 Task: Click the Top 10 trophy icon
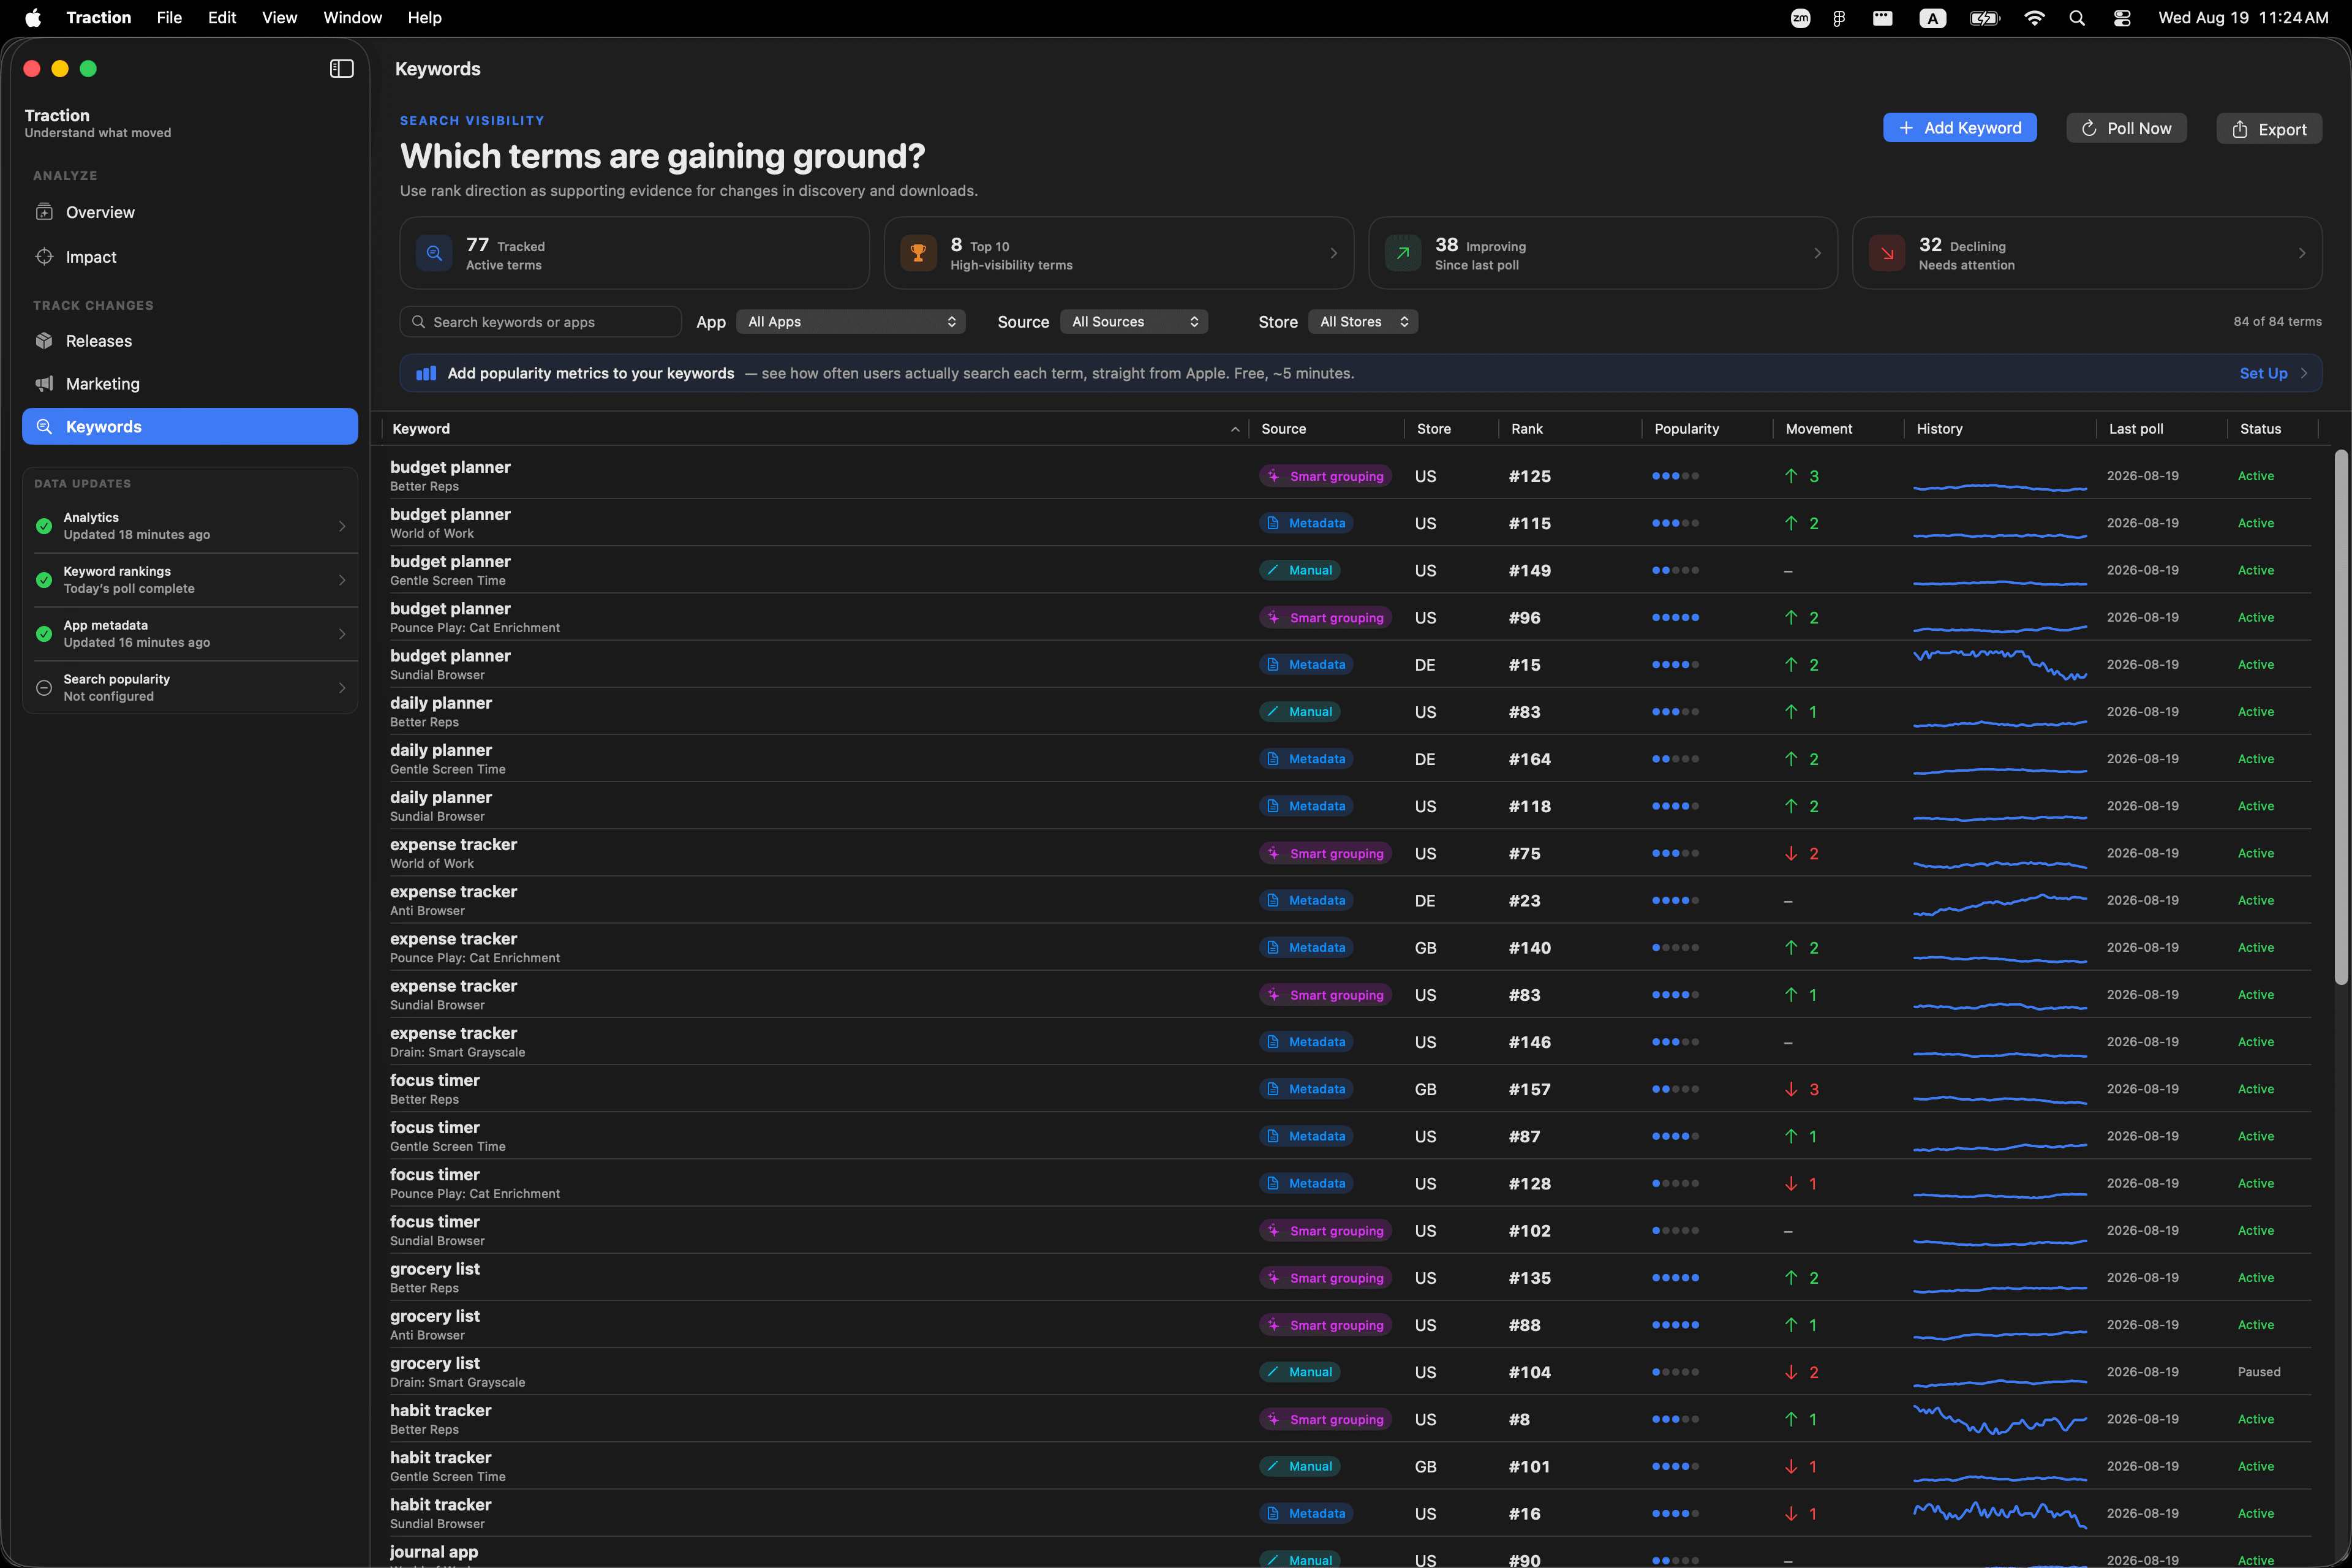coord(918,253)
